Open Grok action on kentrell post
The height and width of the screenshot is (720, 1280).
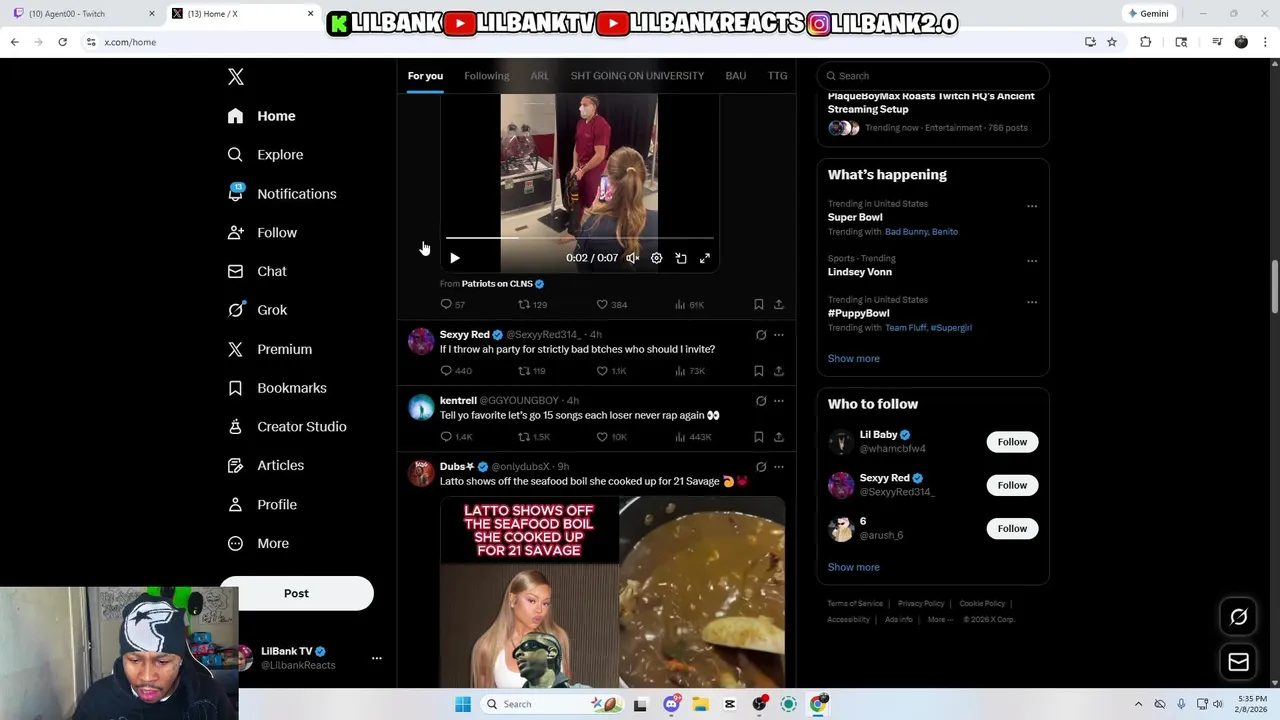click(761, 401)
